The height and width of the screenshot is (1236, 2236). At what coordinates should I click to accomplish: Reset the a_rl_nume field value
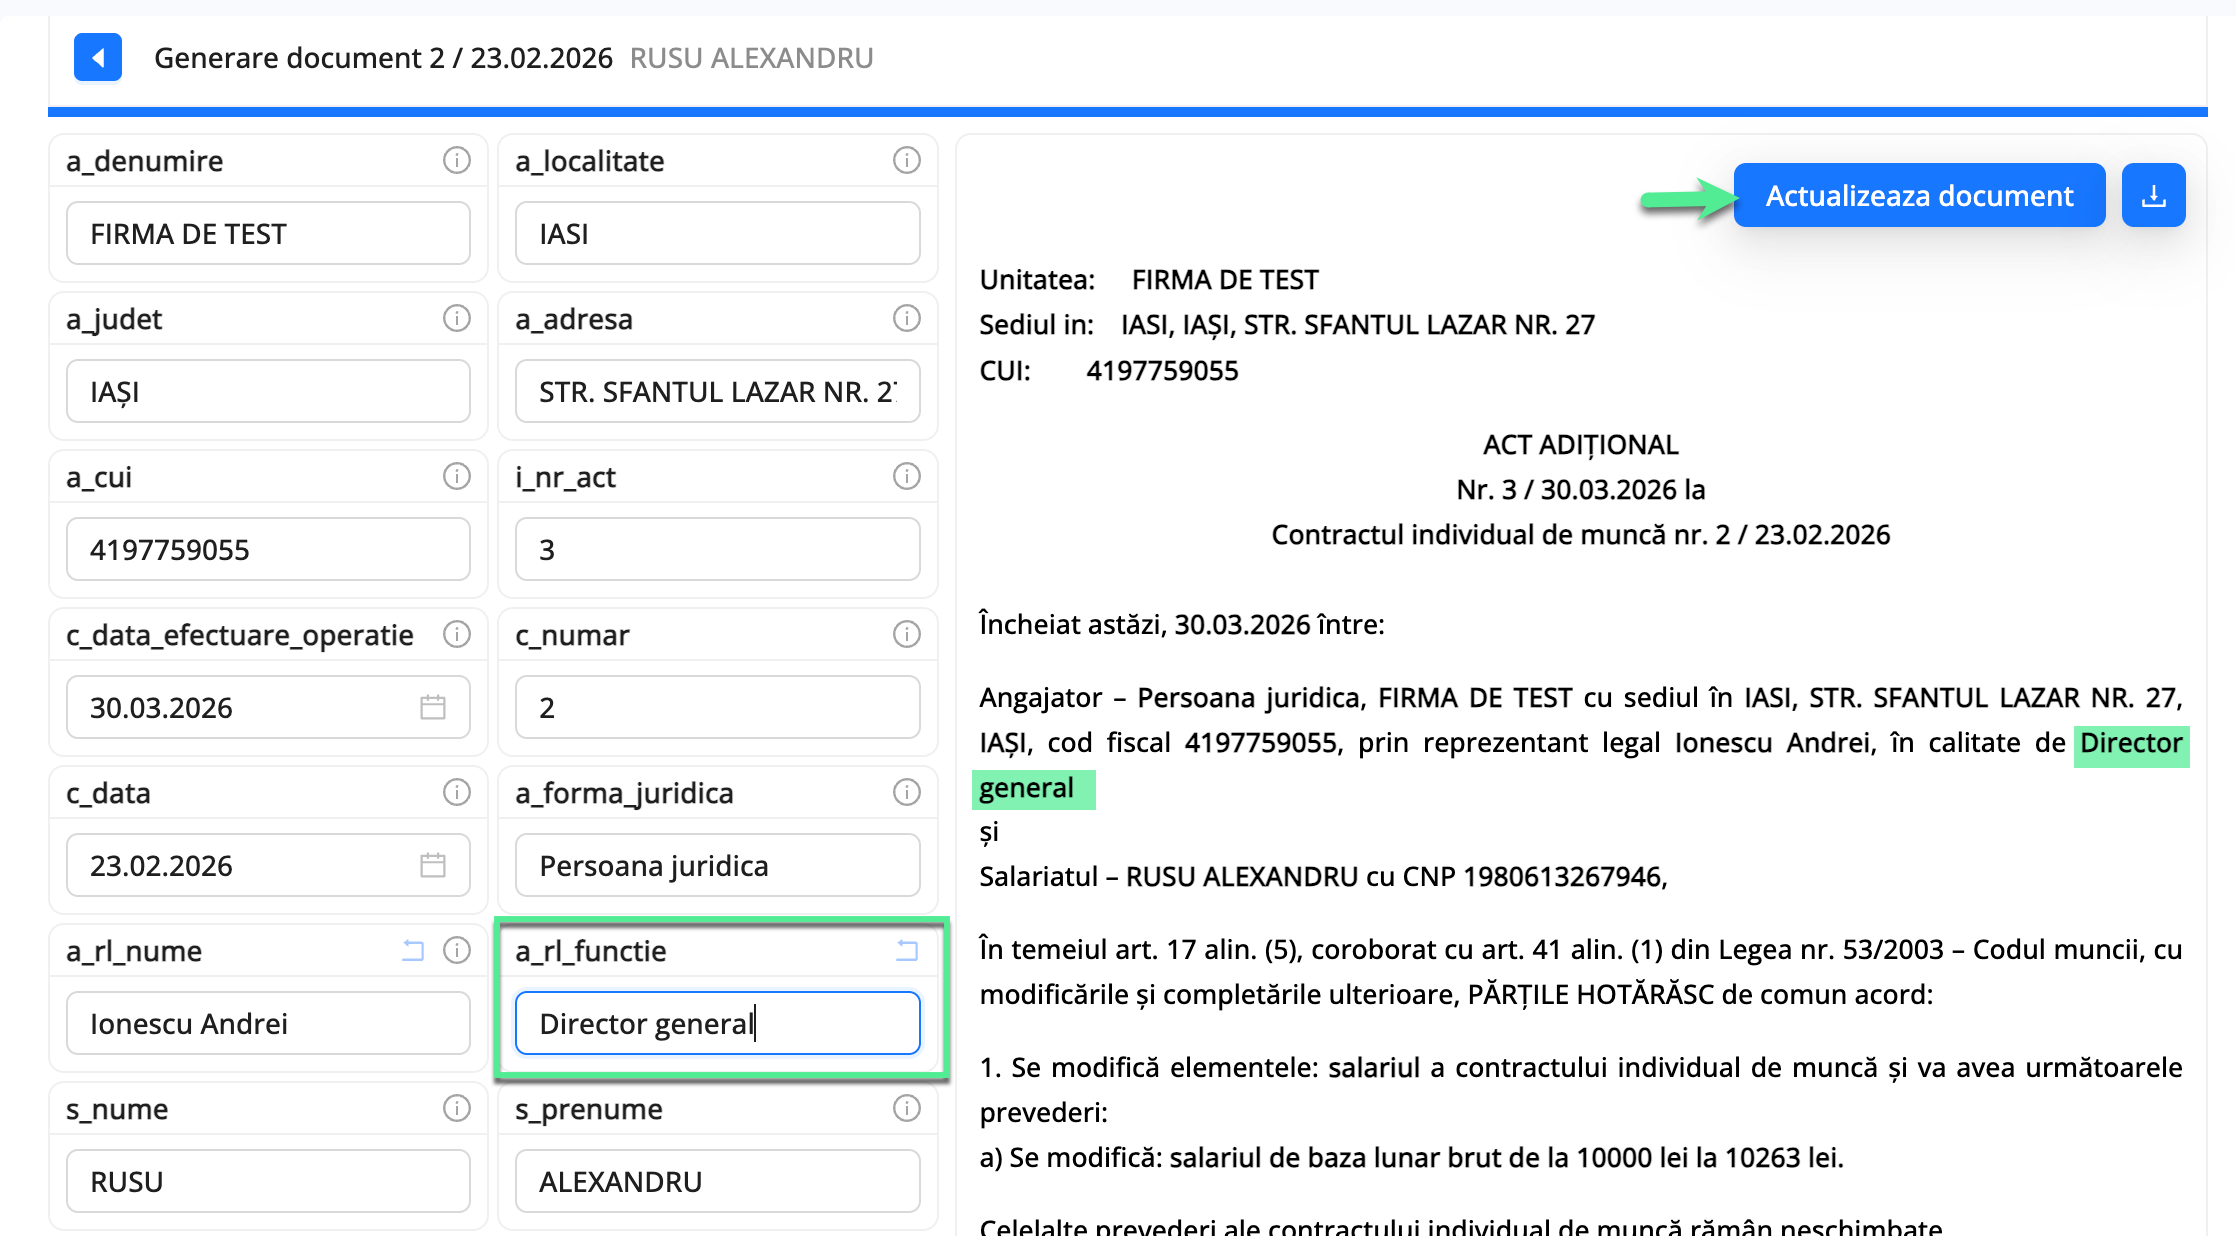click(413, 951)
